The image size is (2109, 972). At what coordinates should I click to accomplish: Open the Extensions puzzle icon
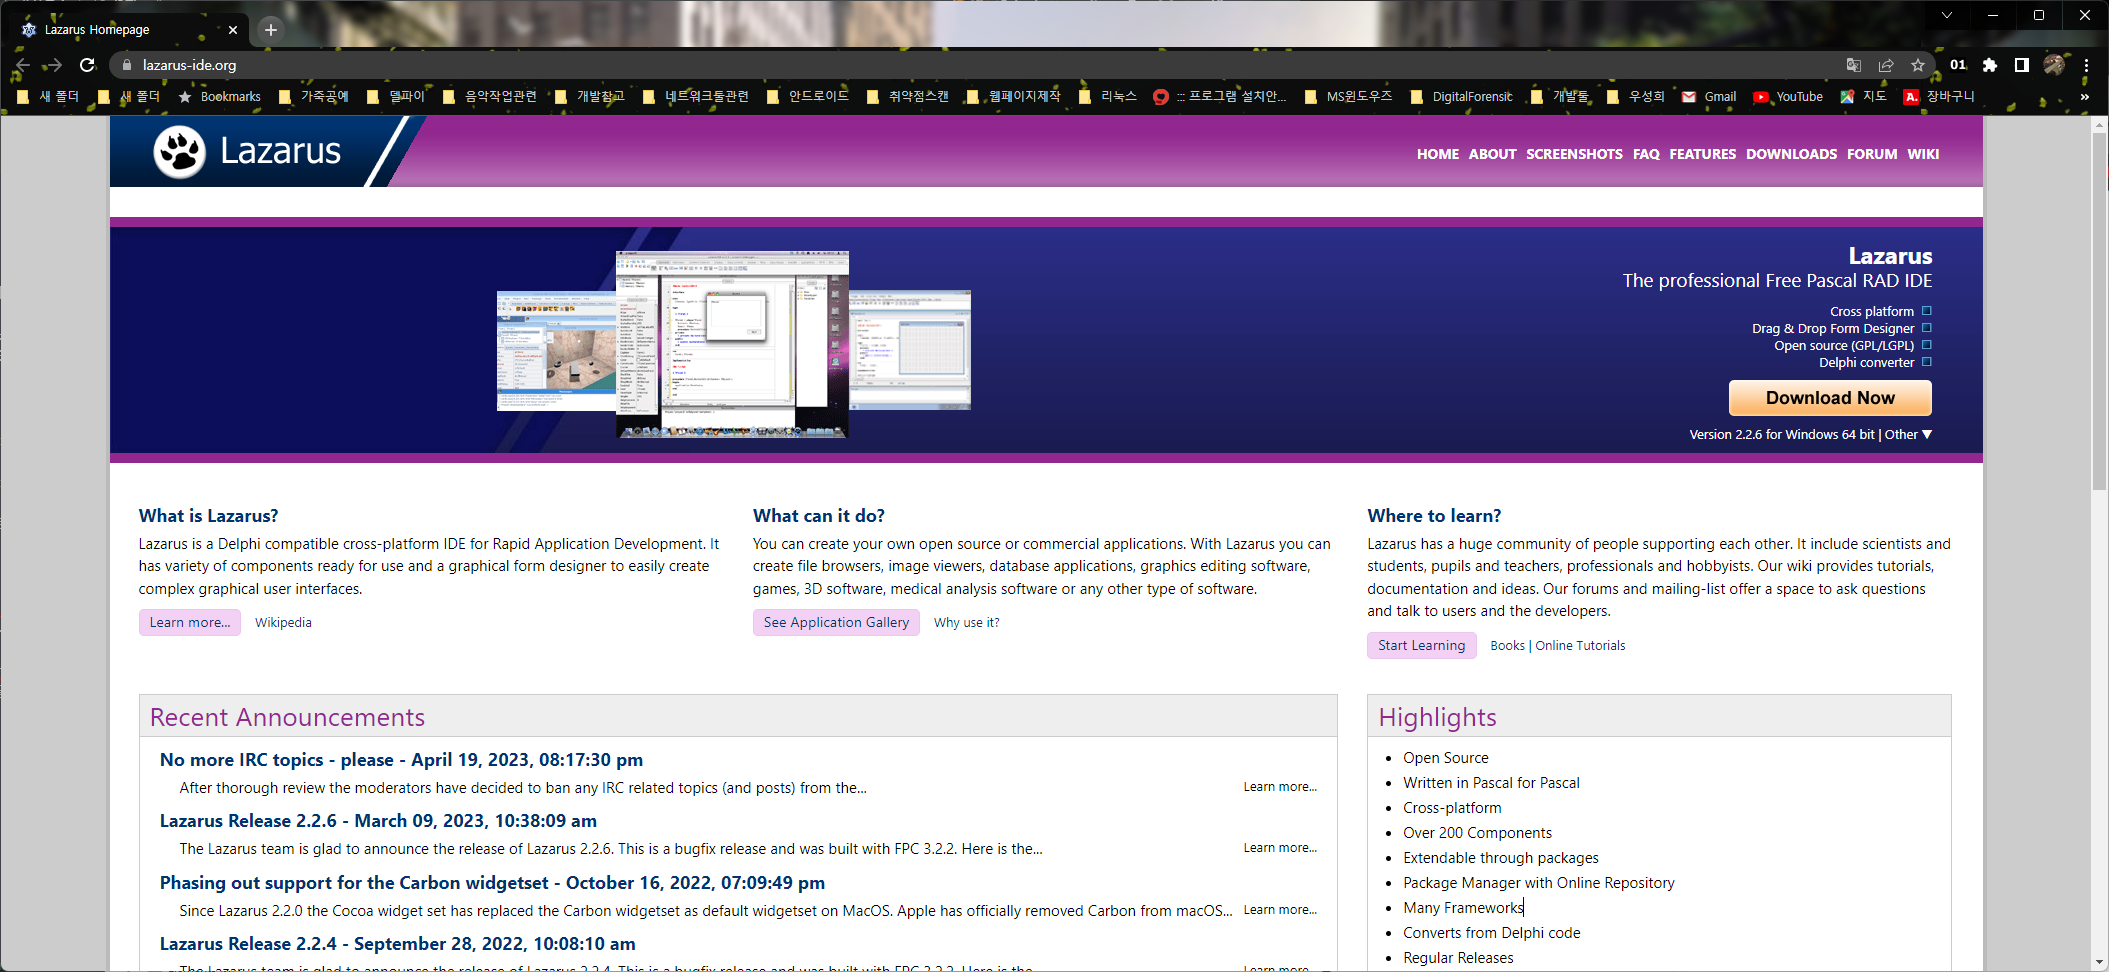(1990, 65)
